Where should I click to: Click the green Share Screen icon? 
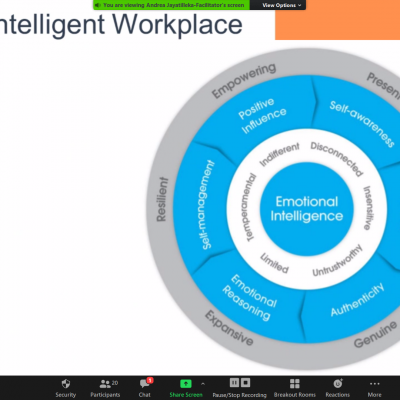186,384
